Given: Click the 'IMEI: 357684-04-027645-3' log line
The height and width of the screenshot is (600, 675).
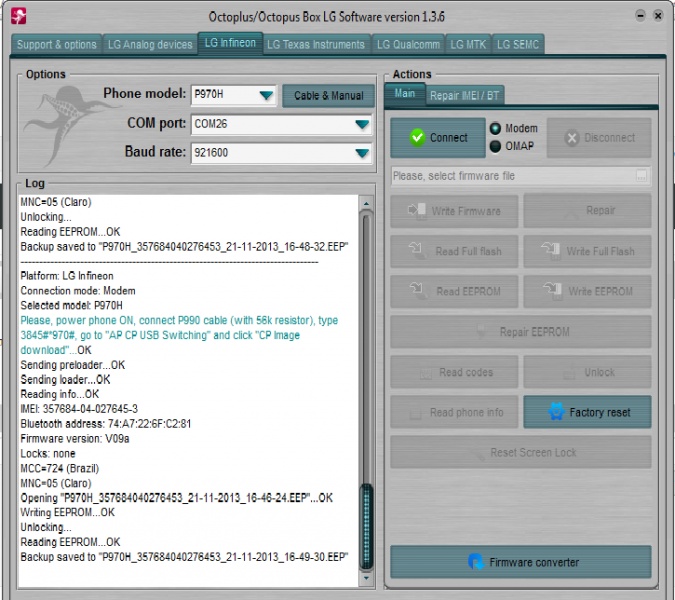Looking at the screenshot, I should [79, 409].
